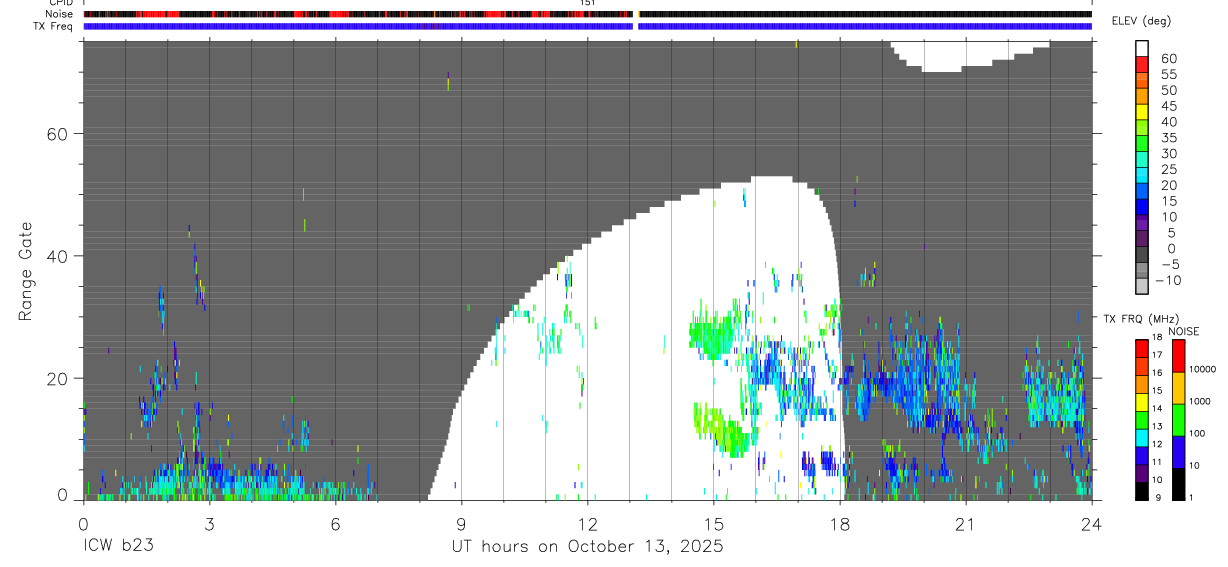The width and height of the screenshot is (1228, 567).
Task: Click the 'ICW b23' radar label
Action: click(118, 547)
